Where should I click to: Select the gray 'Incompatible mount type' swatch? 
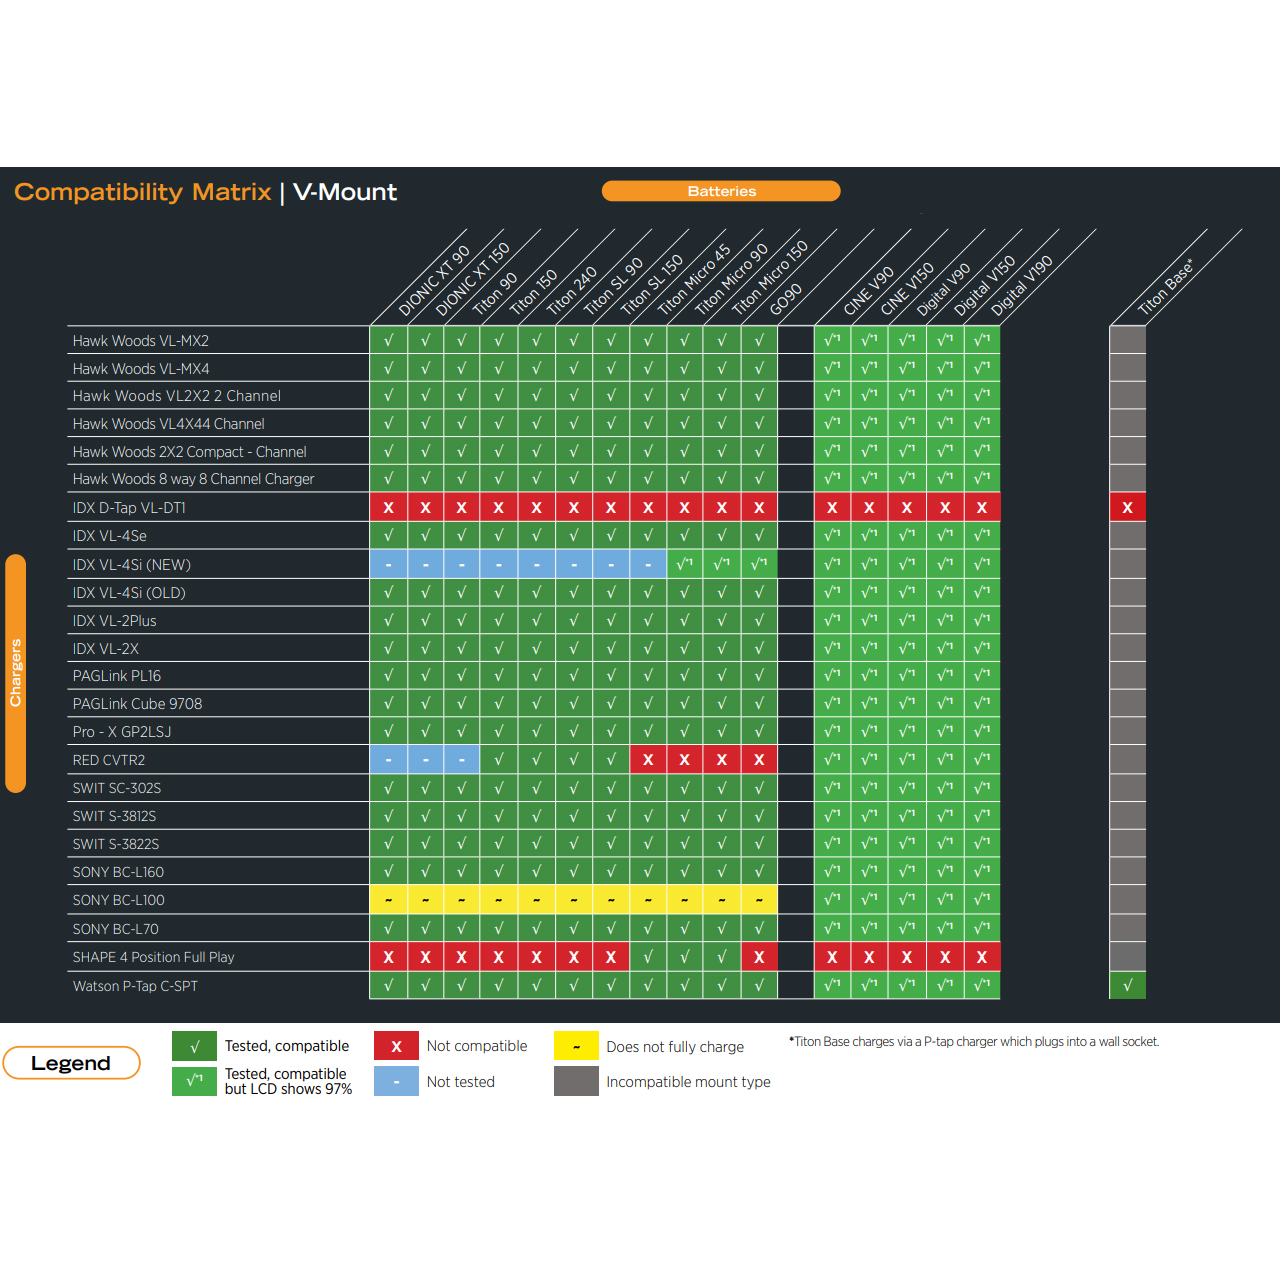576,1081
